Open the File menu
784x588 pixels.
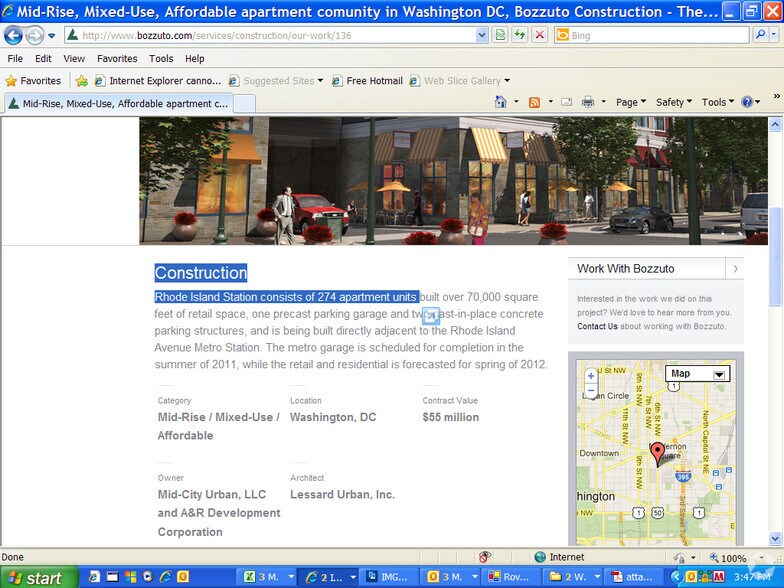pyautogui.click(x=15, y=58)
